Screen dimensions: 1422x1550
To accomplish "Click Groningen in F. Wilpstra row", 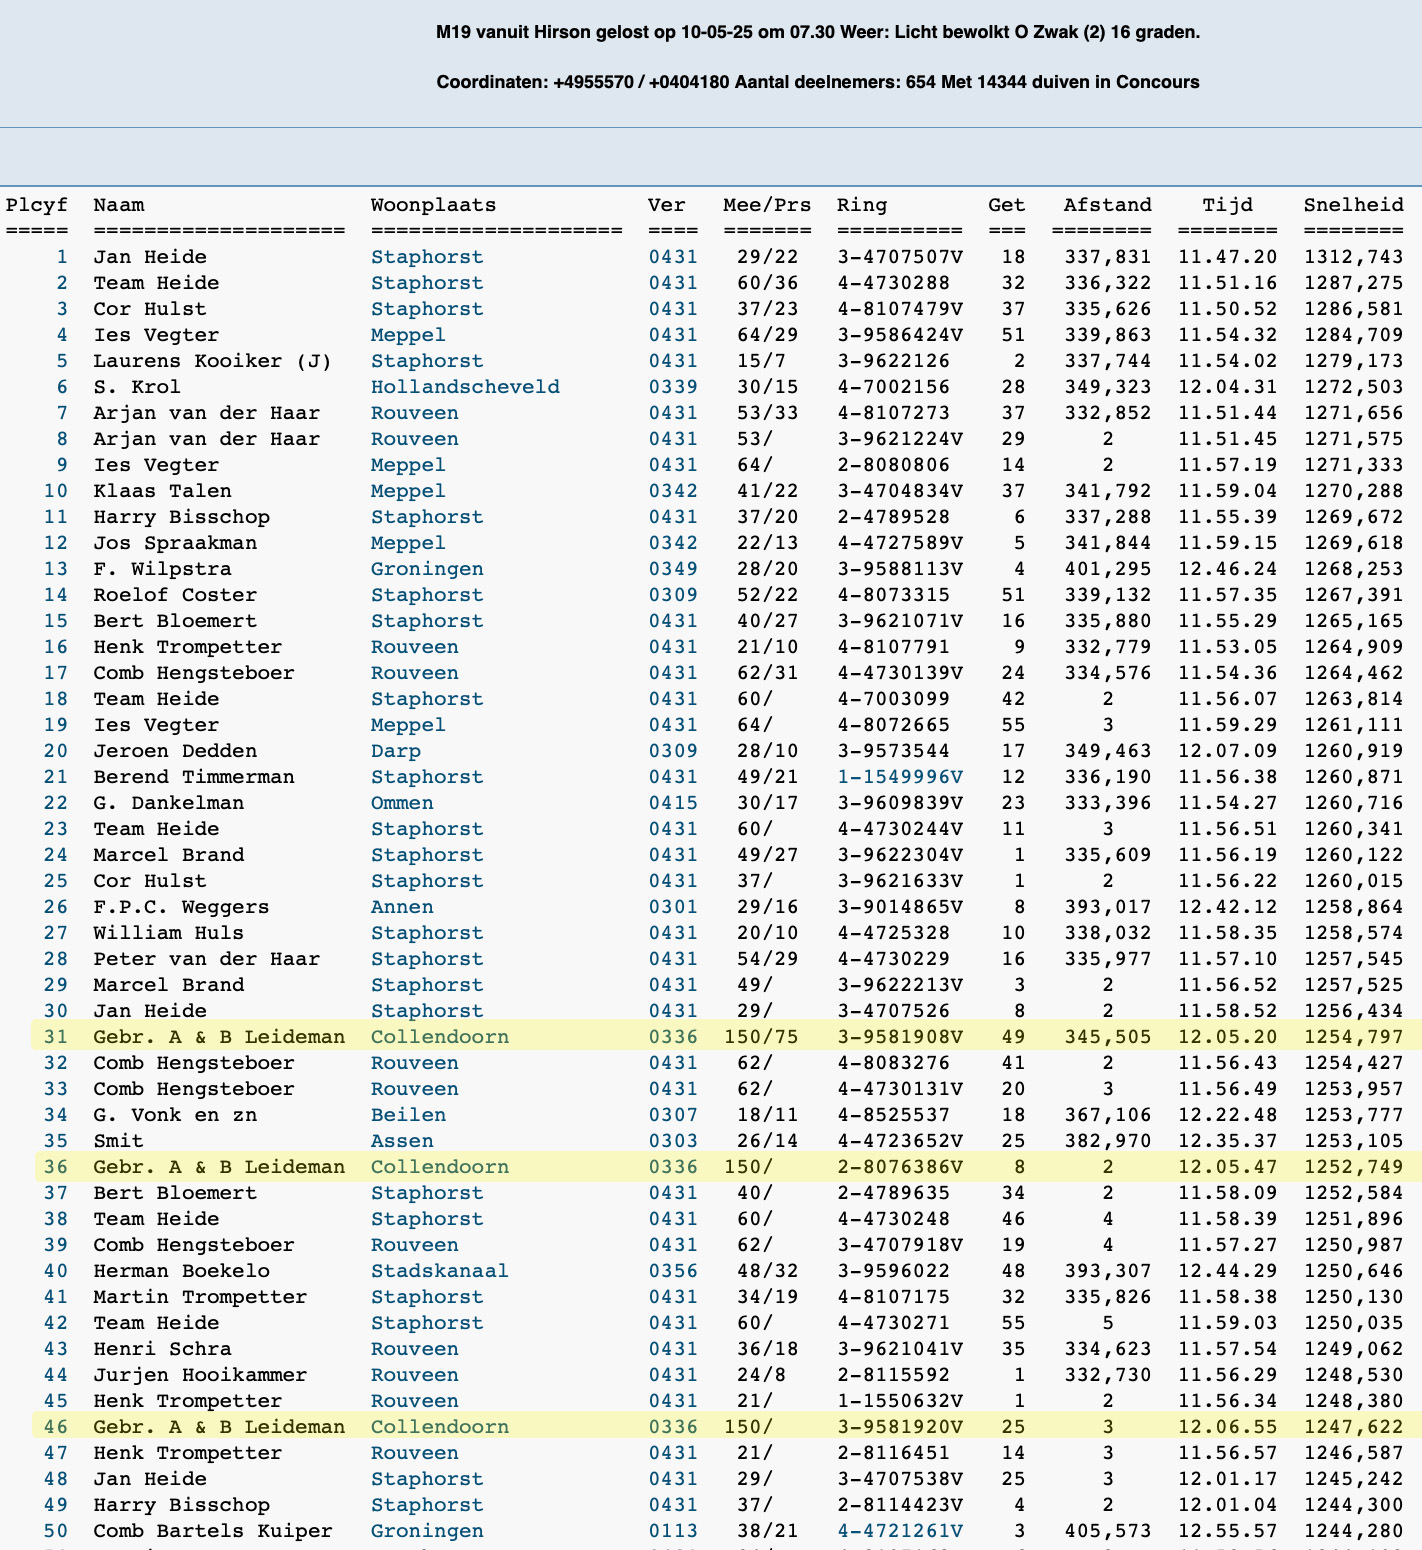I will coord(427,569).
